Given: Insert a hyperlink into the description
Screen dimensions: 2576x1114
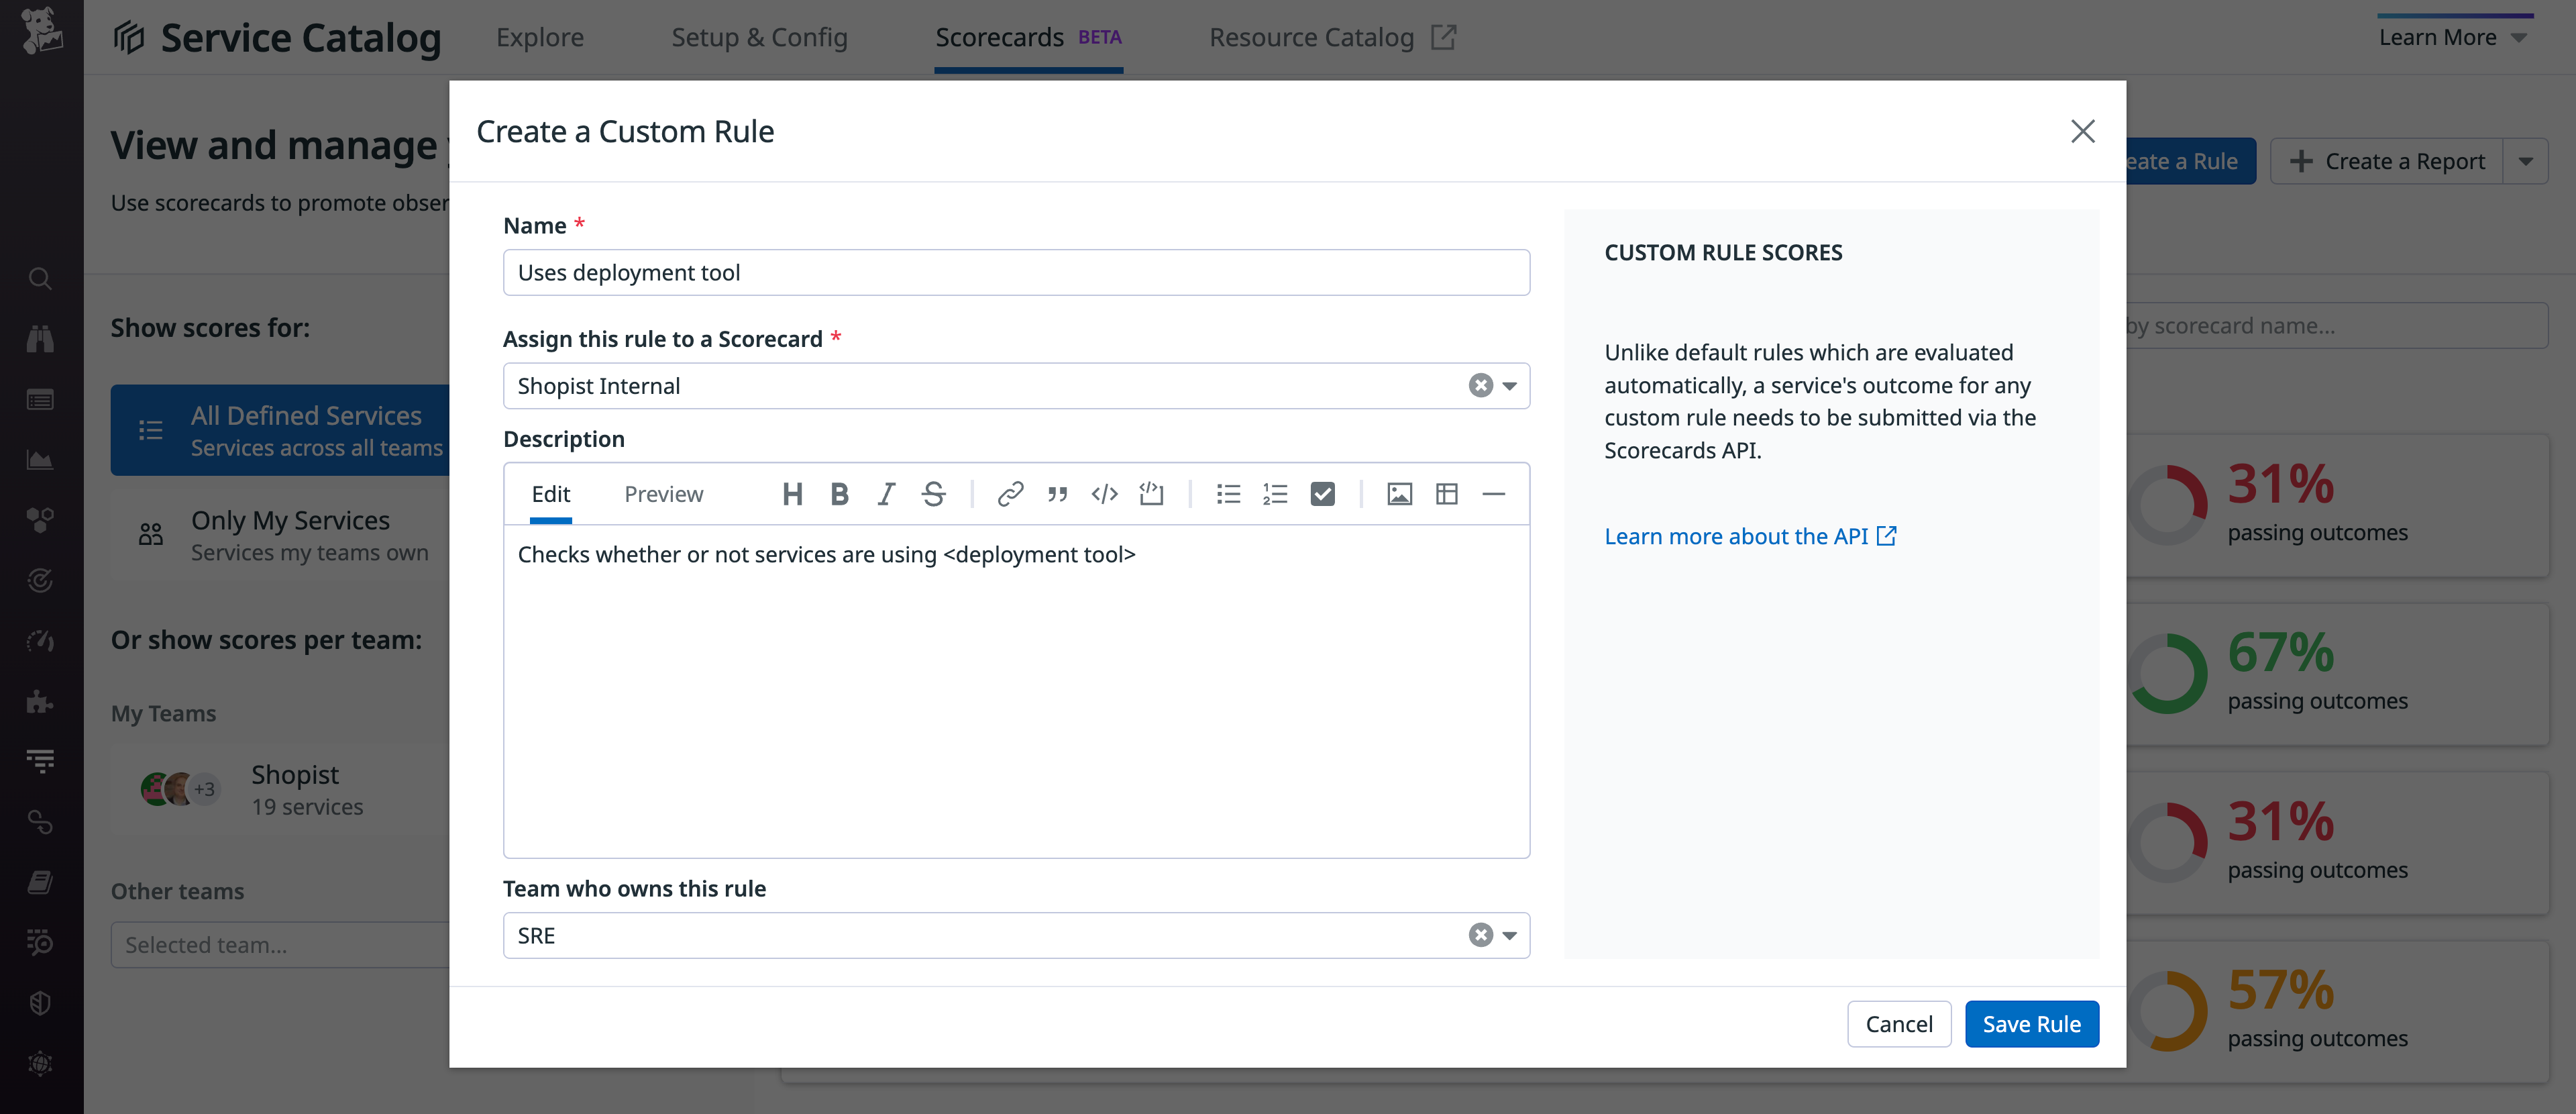Looking at the screenshot, I should pos(1010,493).
